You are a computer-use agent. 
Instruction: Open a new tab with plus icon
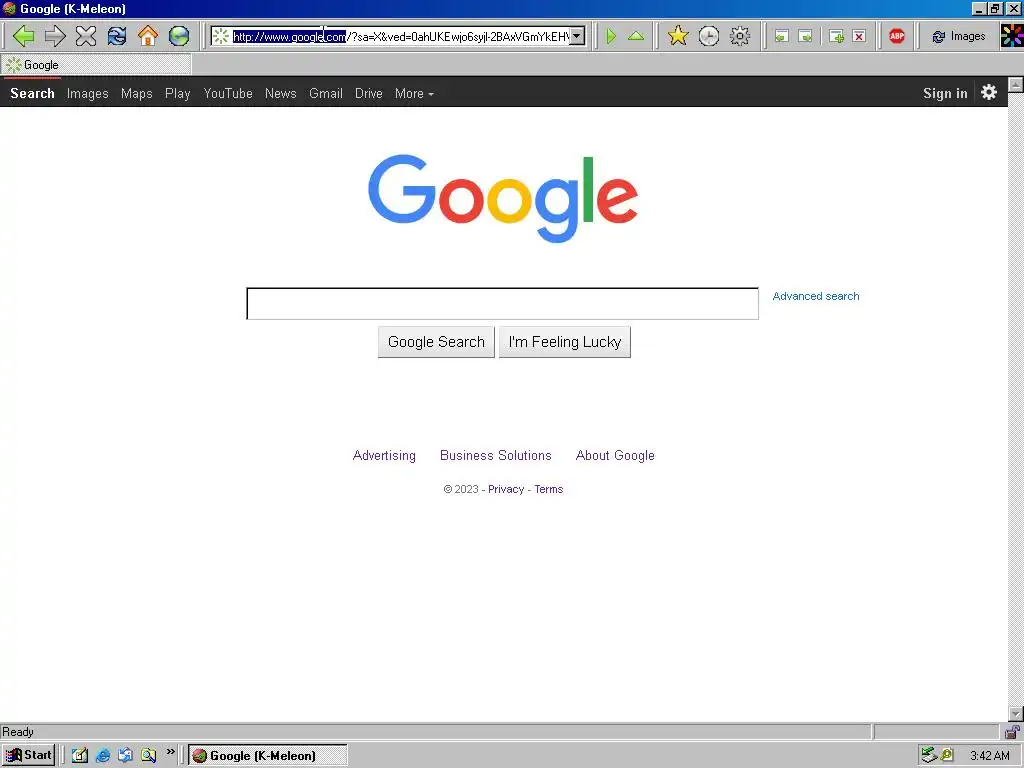point(836,37)
